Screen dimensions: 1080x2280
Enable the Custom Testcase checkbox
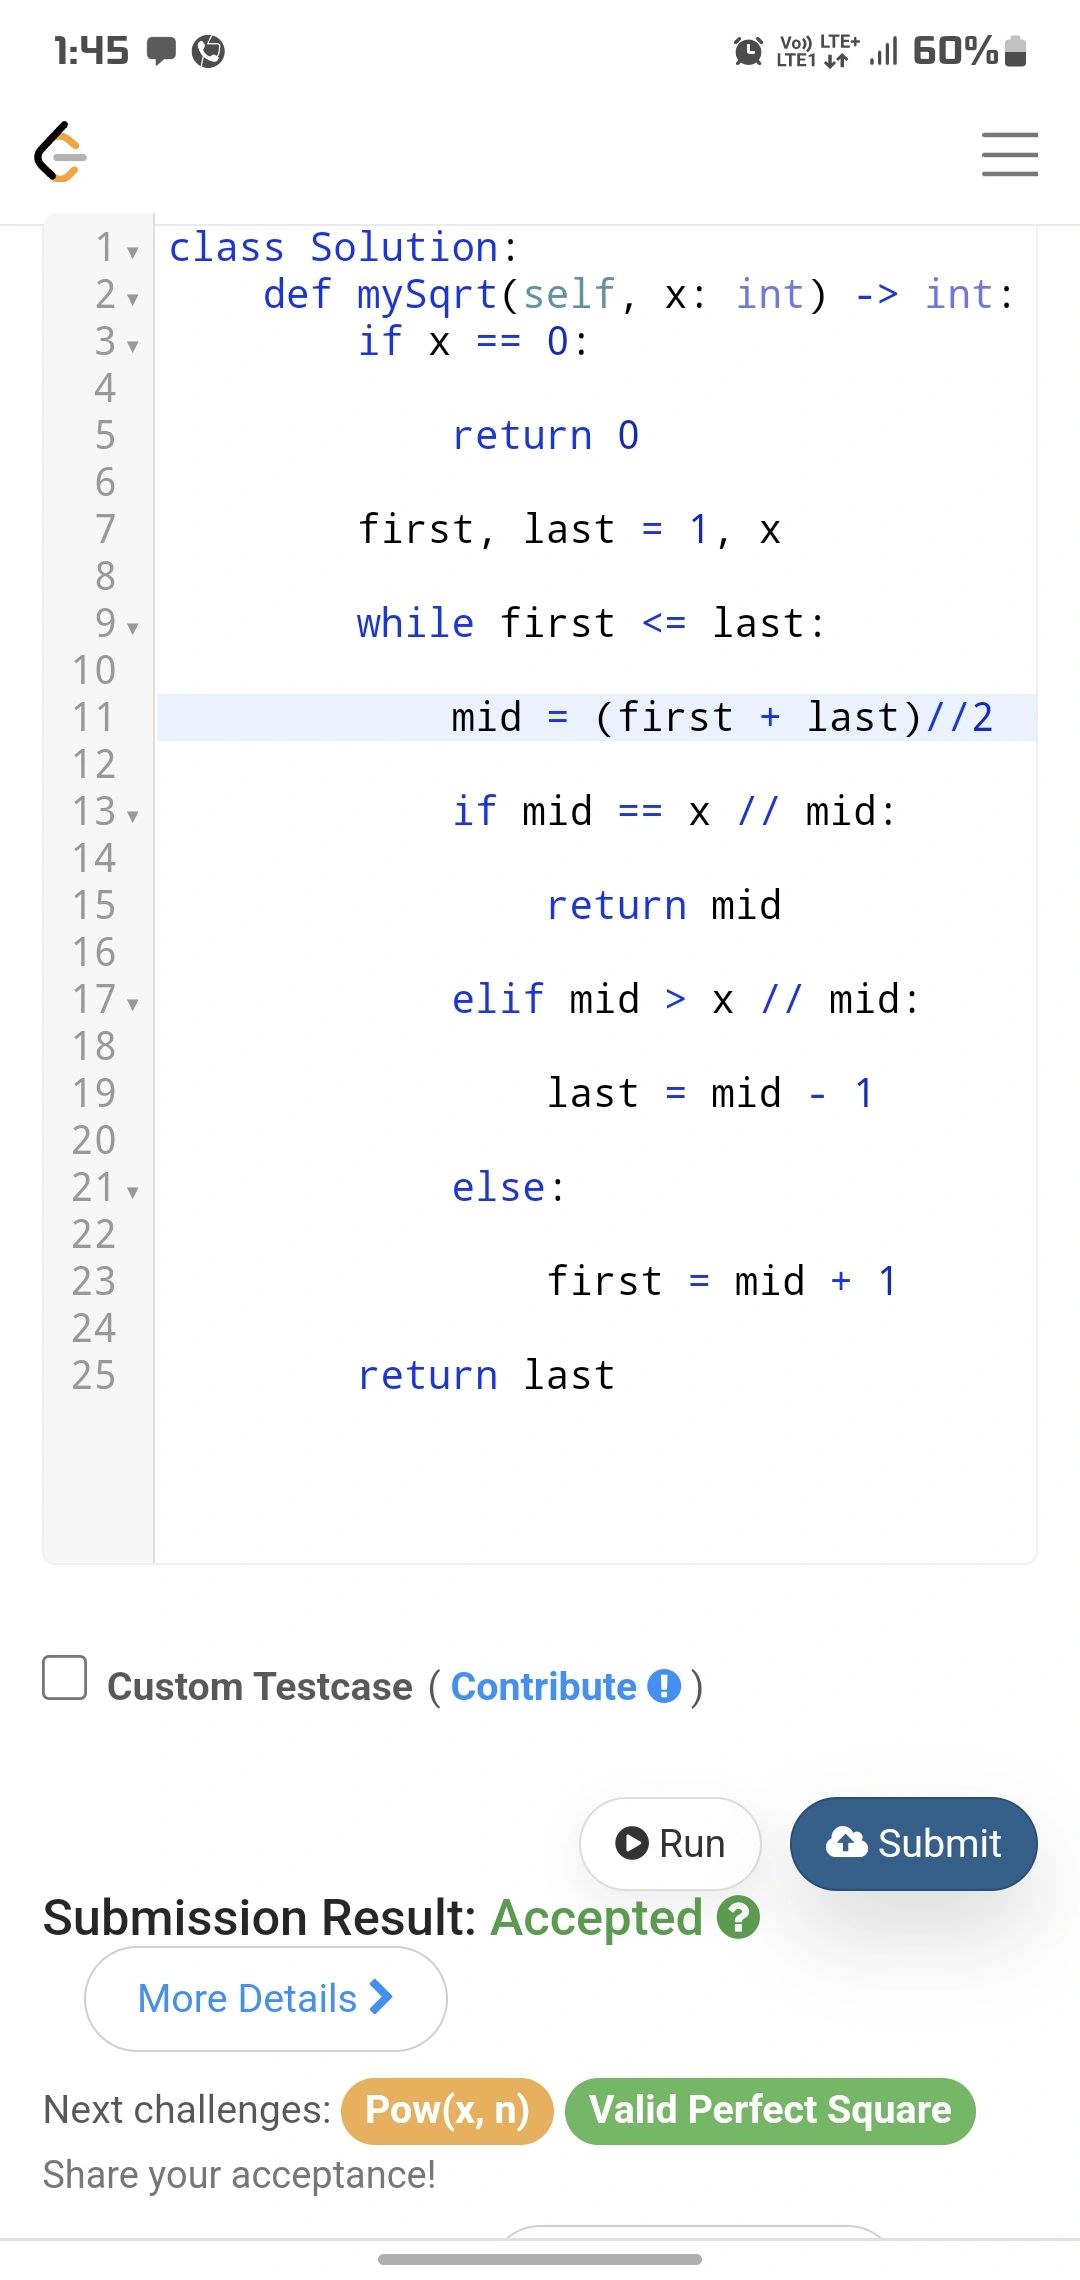tap(65, 1677)
